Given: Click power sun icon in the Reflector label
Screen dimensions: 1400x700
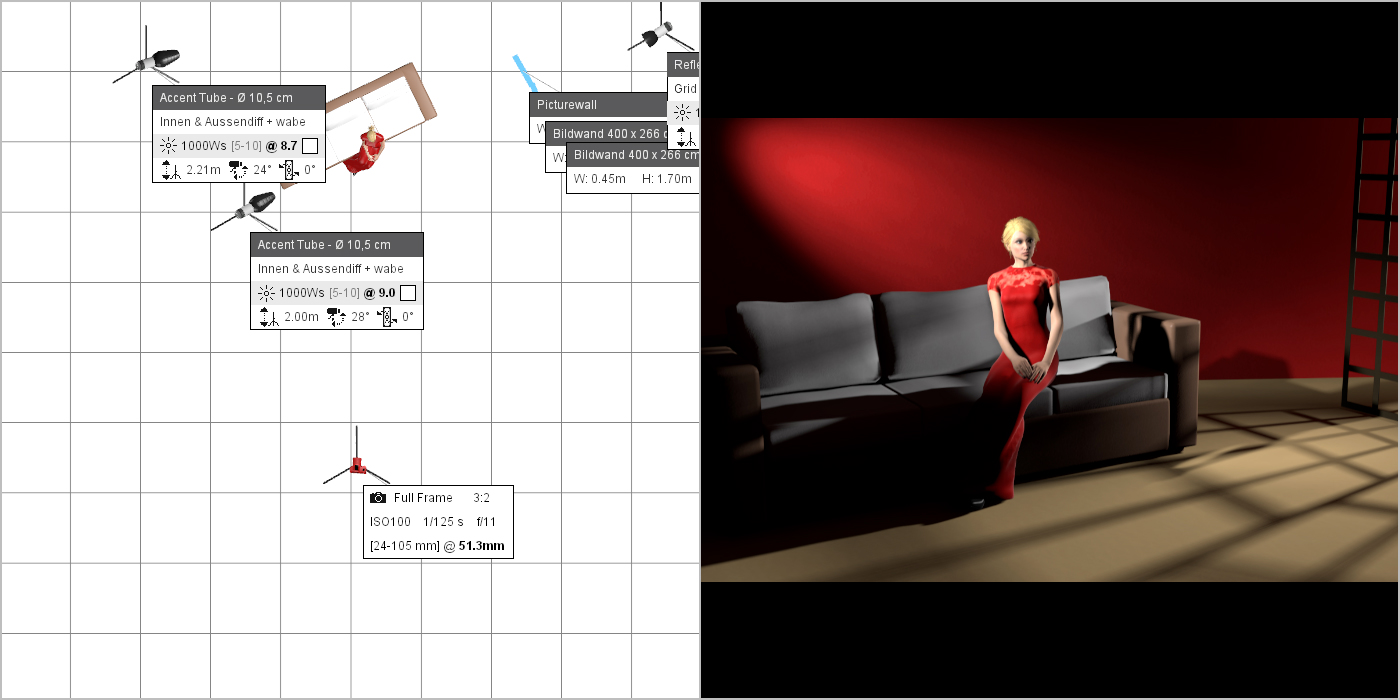Looking at the screenshot, I should pos(682,113).
